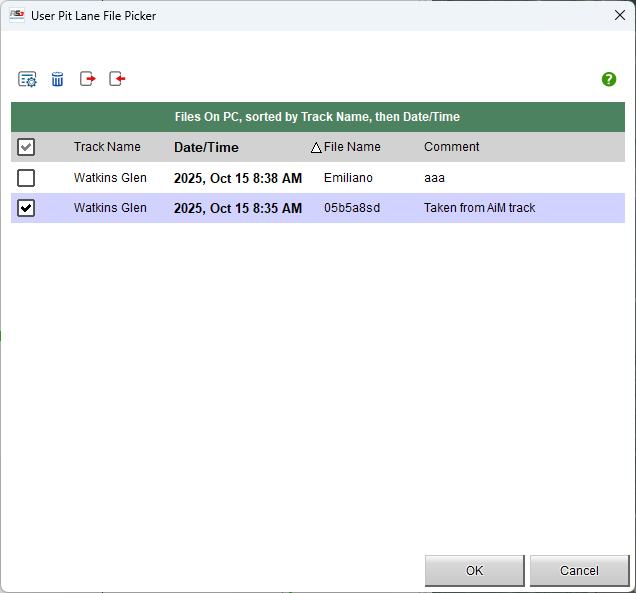The width and height of the screenshot is (636, 593).
Task: Sort the list by Track Name column
Action: click(x=107, y=147)
